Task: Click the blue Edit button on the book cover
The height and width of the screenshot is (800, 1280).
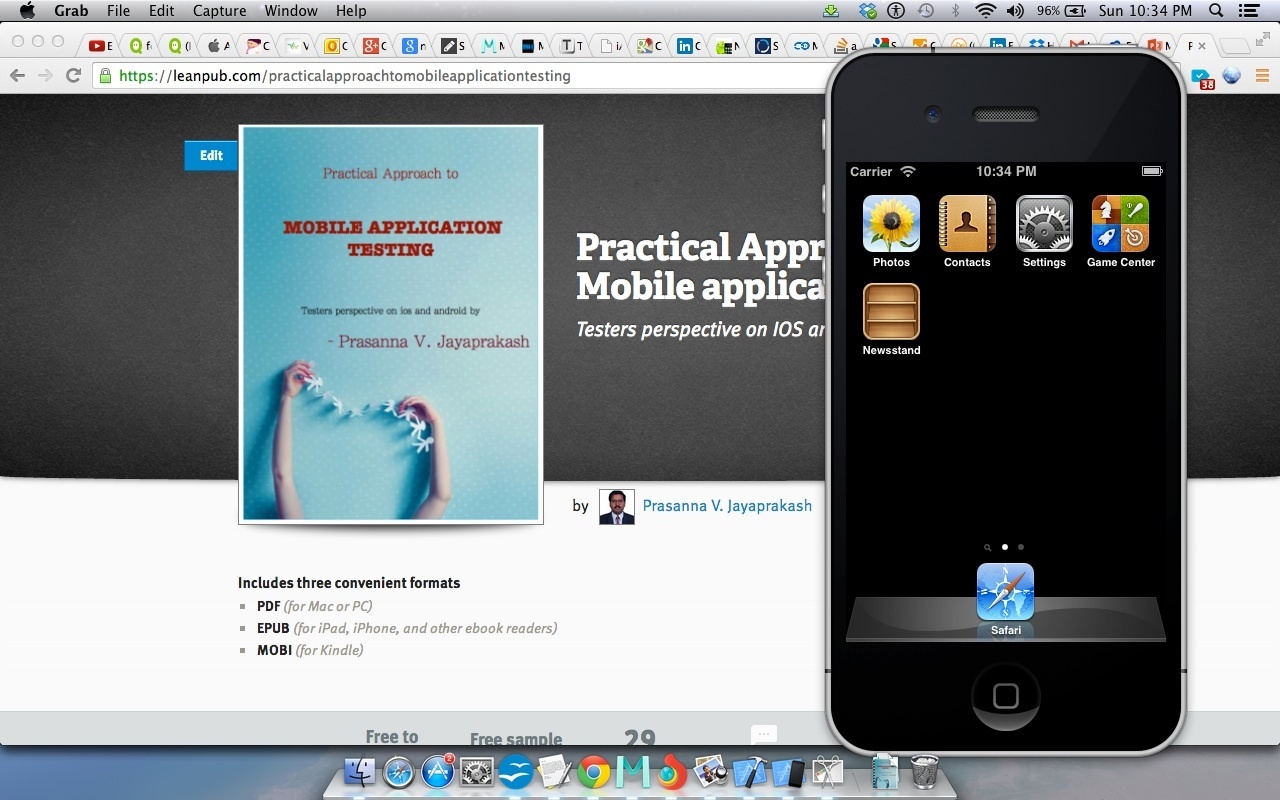Action: click(210, 155)
